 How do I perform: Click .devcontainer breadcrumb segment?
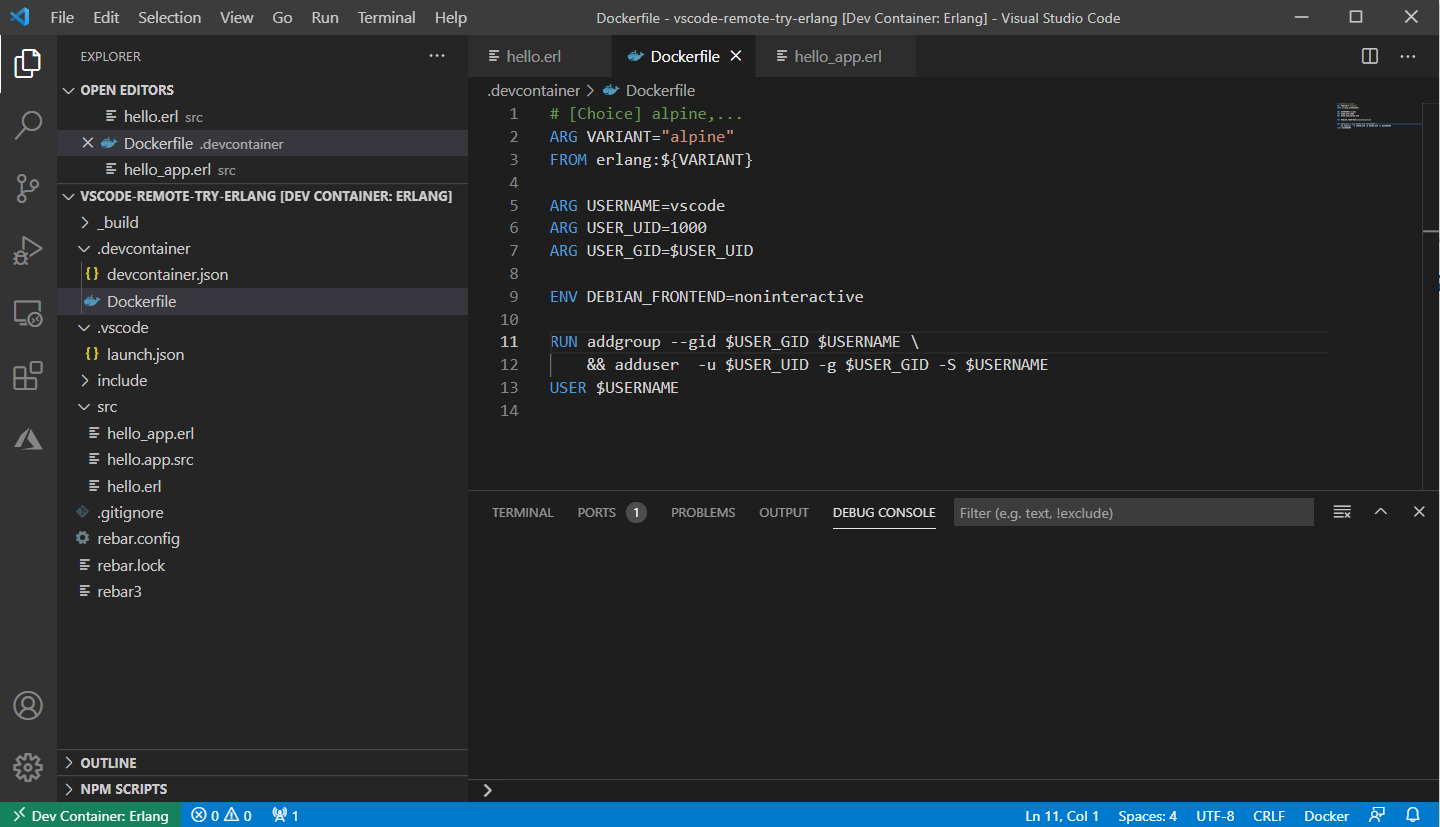pos(533,90)
